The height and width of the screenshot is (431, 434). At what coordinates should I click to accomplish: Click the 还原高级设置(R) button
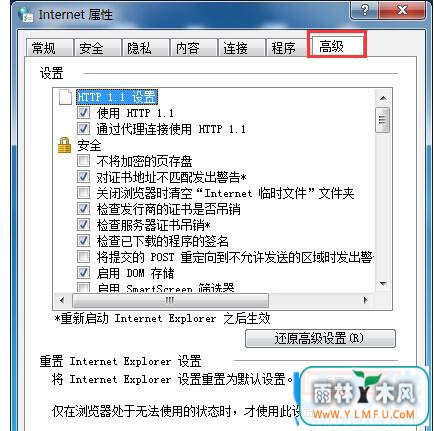pyautogui.click(x=320, y=339)
